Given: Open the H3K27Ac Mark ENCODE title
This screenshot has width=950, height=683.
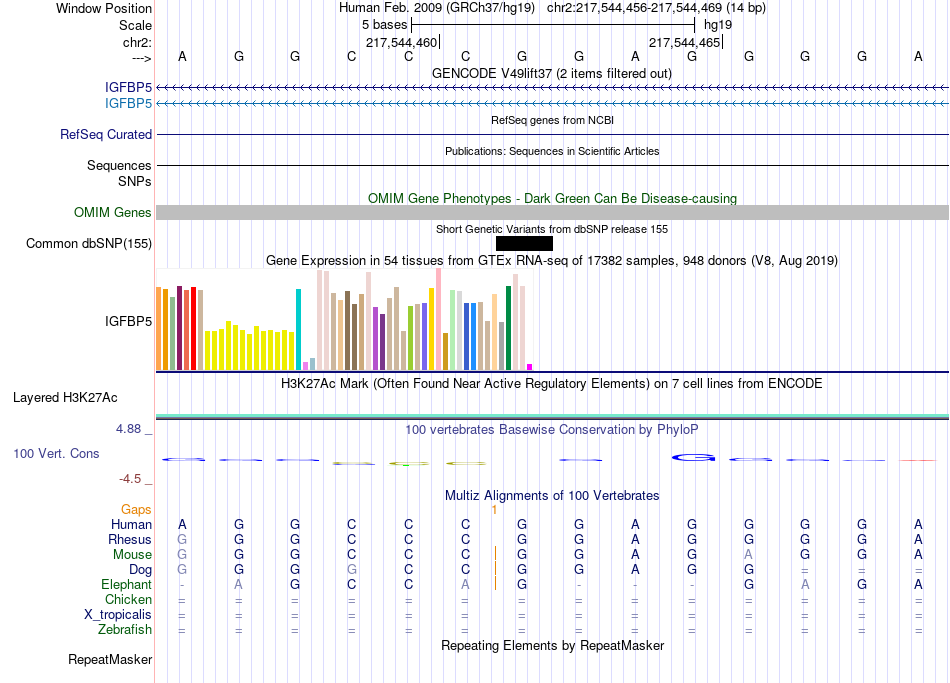Looking at the screenshot, I should click(x=552, y=384).
